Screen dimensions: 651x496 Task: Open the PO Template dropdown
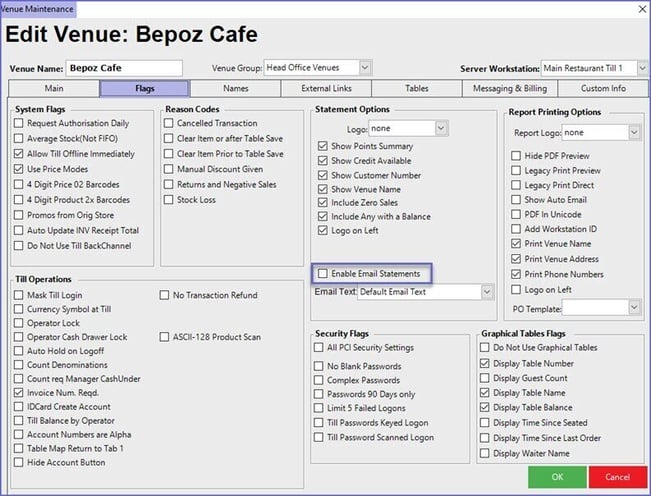[633, 307]
